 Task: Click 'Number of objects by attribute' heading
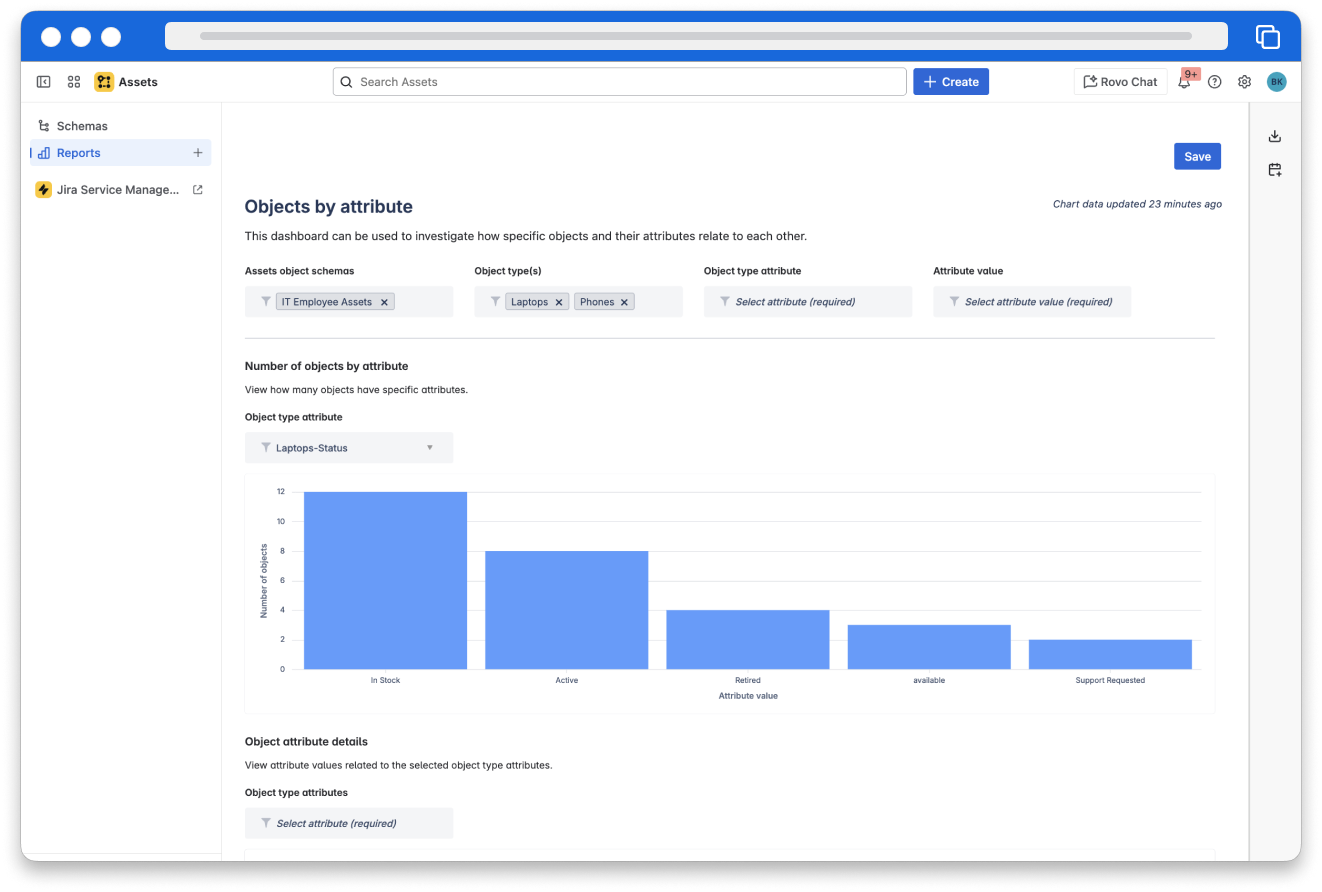coord(327,366)
